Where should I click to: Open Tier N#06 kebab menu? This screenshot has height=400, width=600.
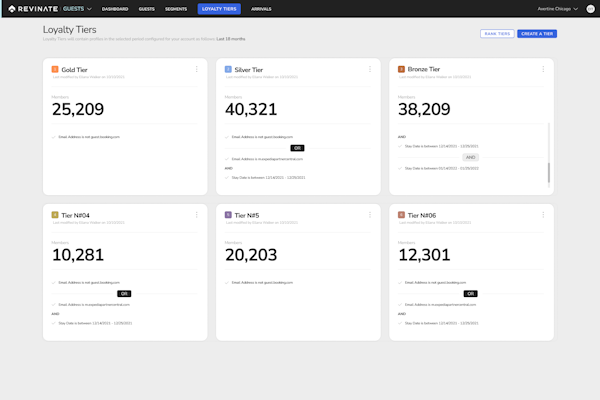pyautogui.click(x=543, y=215)
